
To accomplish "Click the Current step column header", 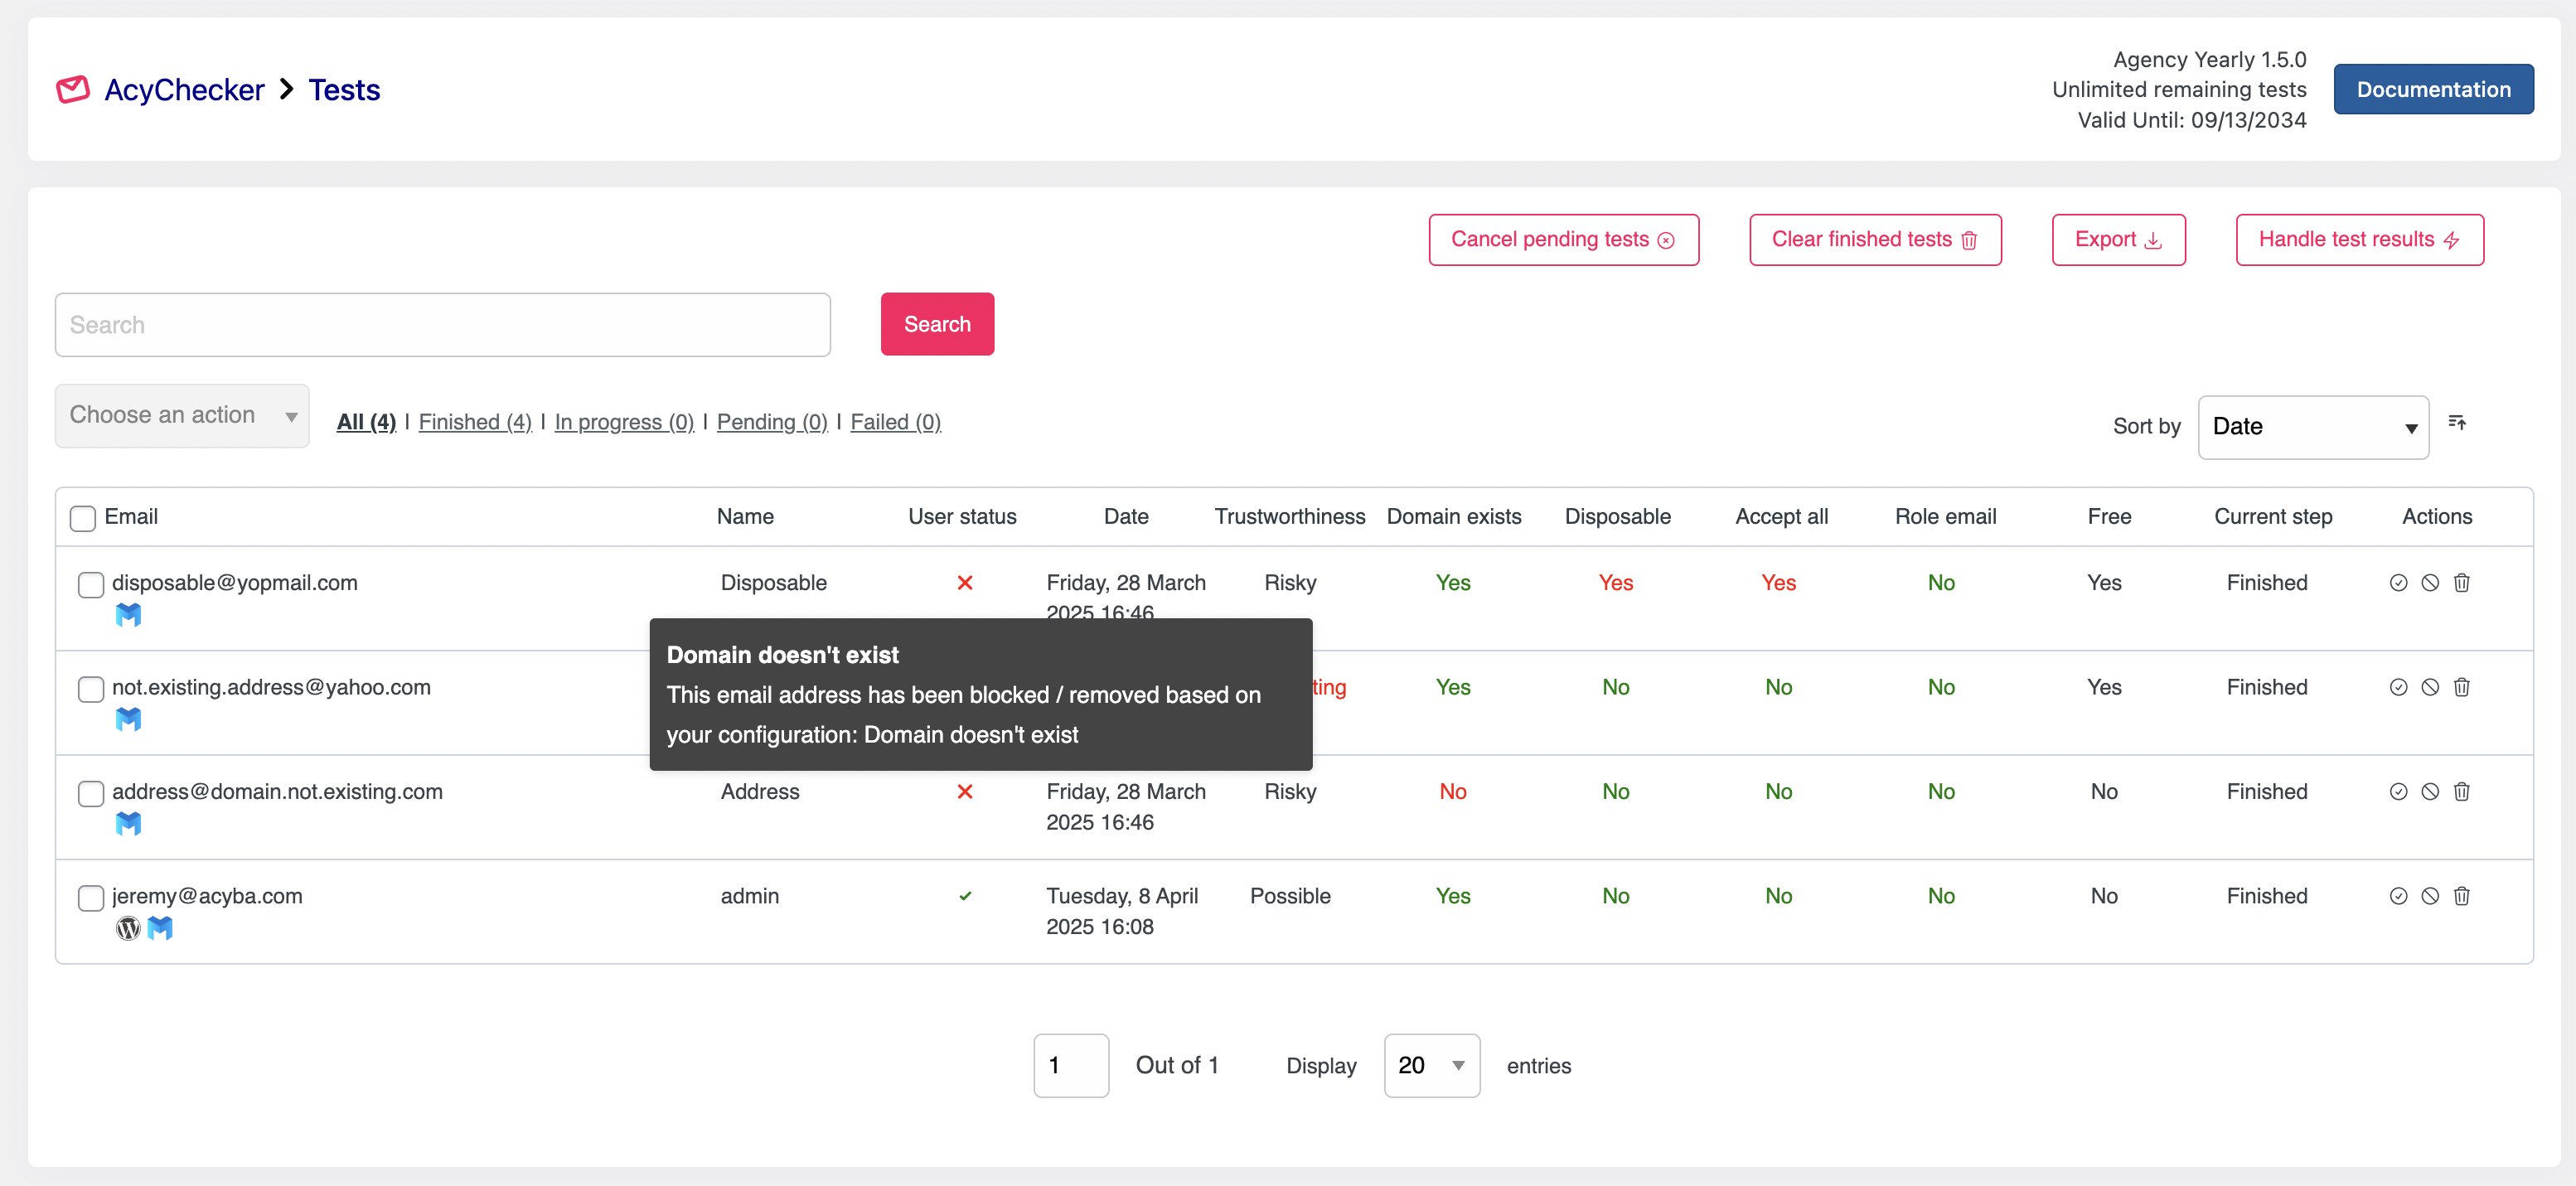I will (x=2272, y=517).
